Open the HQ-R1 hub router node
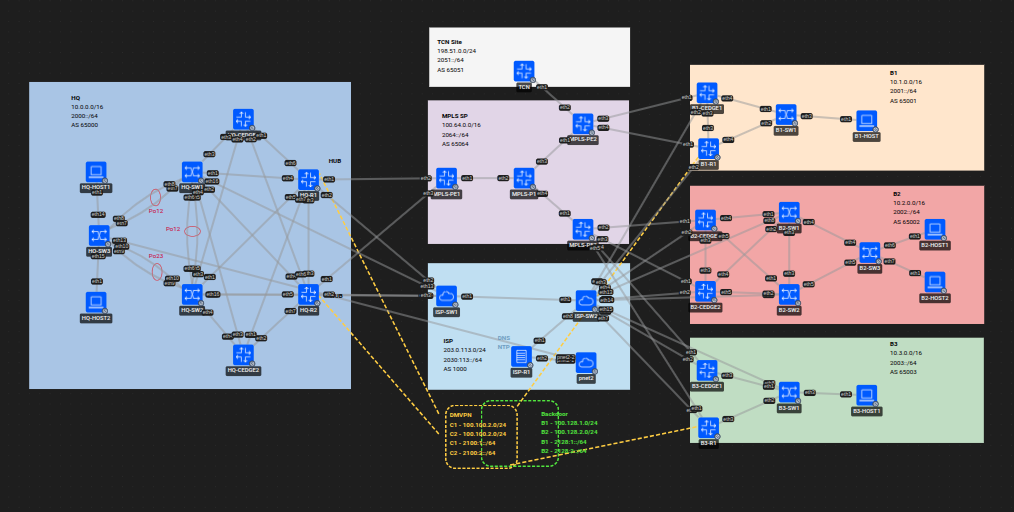 point(308,180)
